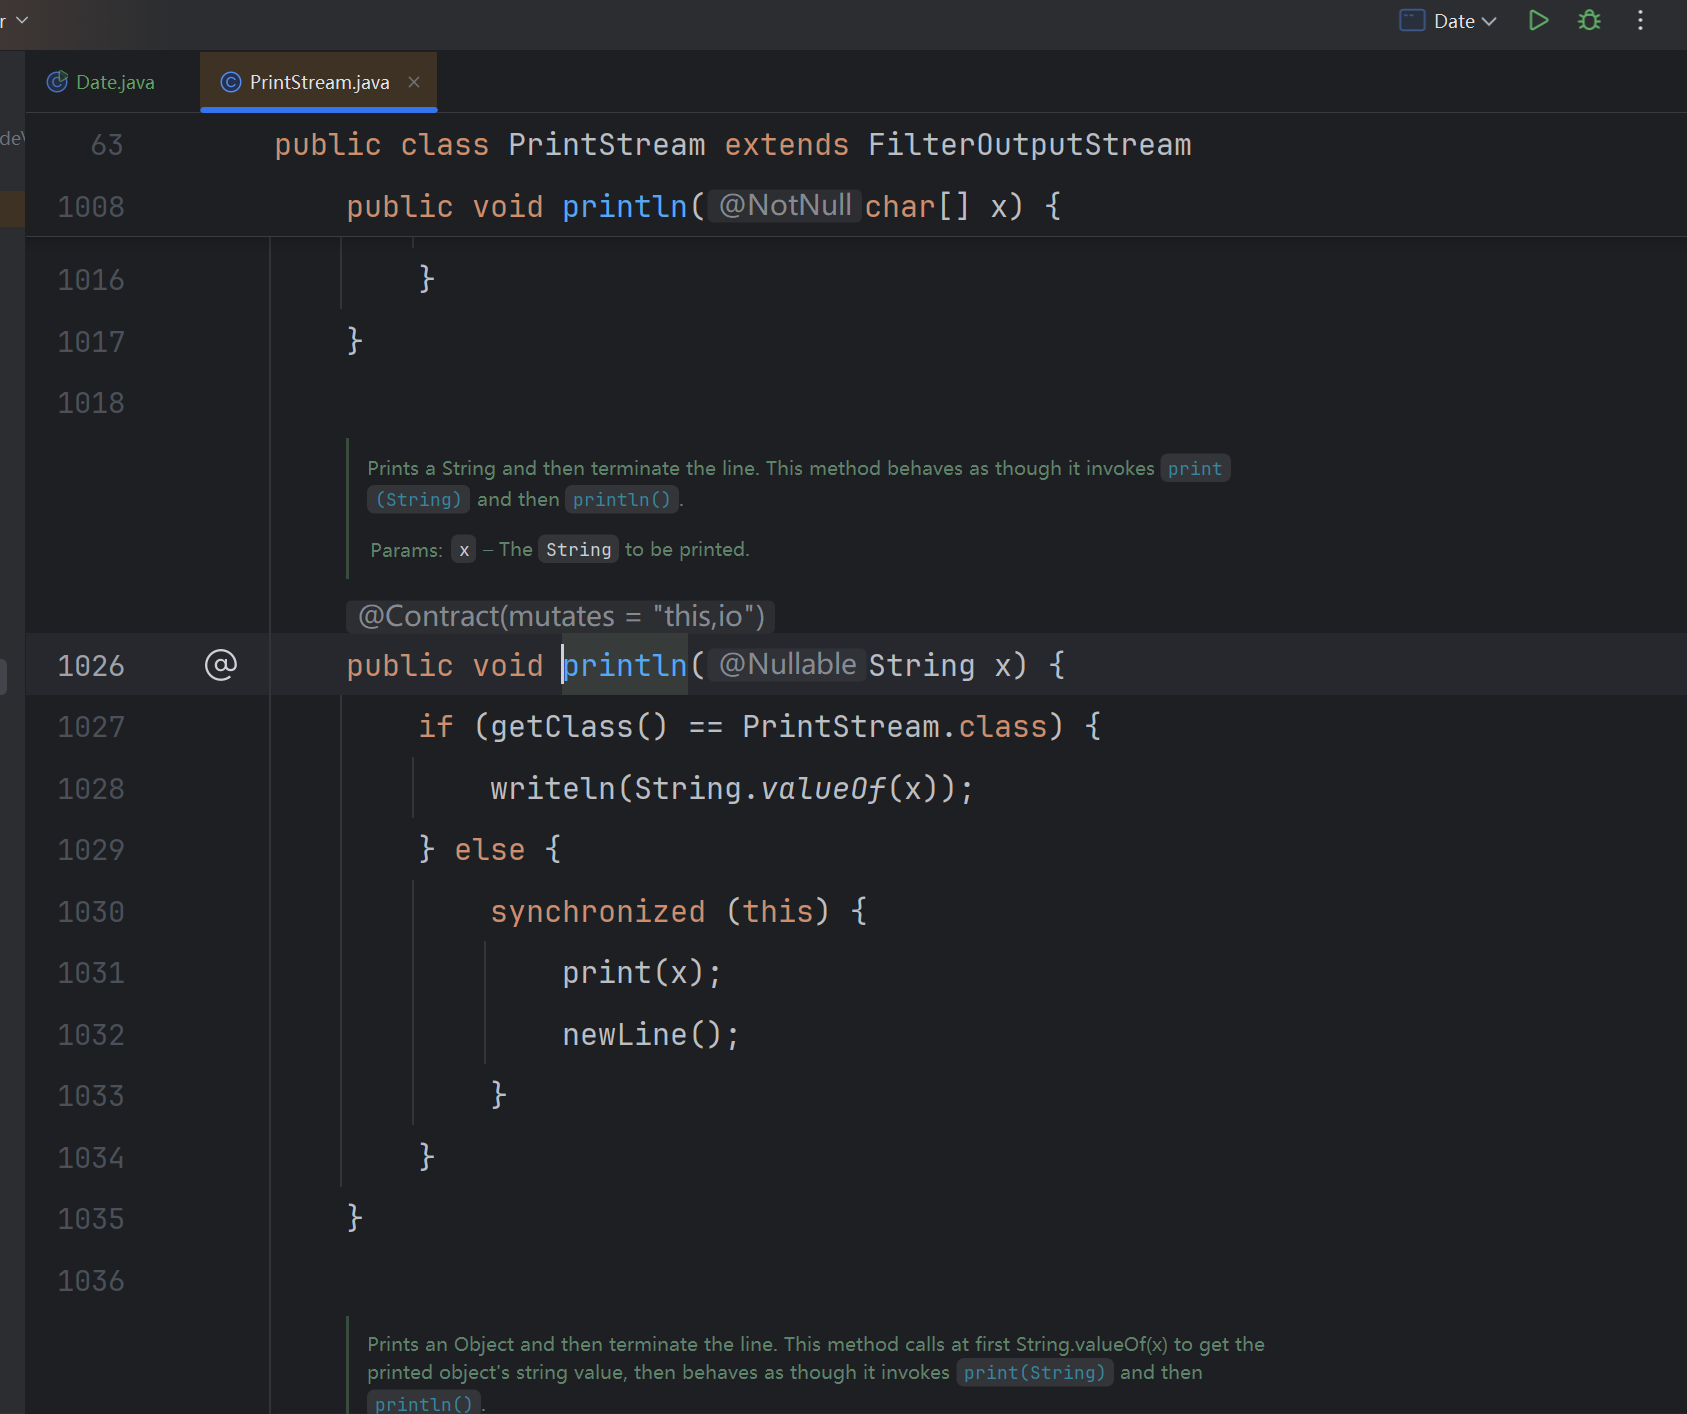Viewport: 1687px width, 1414px height.
Task: Click the PrintStream.java class icon in tab
Action: (x=231, y=82)
